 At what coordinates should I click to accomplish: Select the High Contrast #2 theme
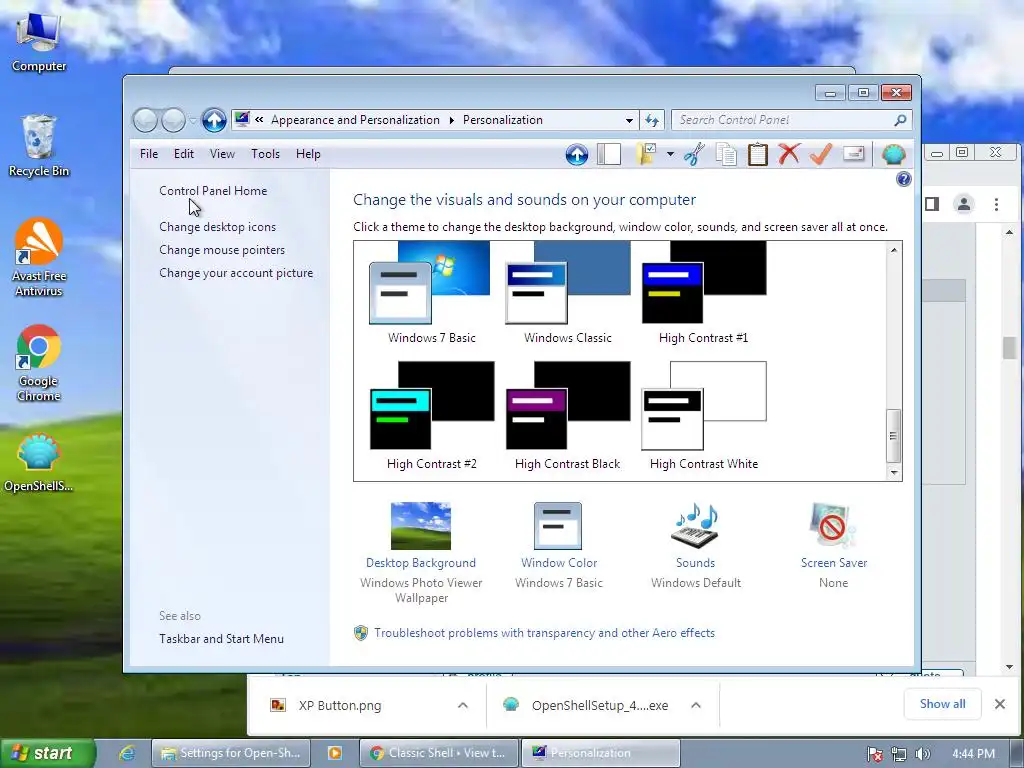431,415
